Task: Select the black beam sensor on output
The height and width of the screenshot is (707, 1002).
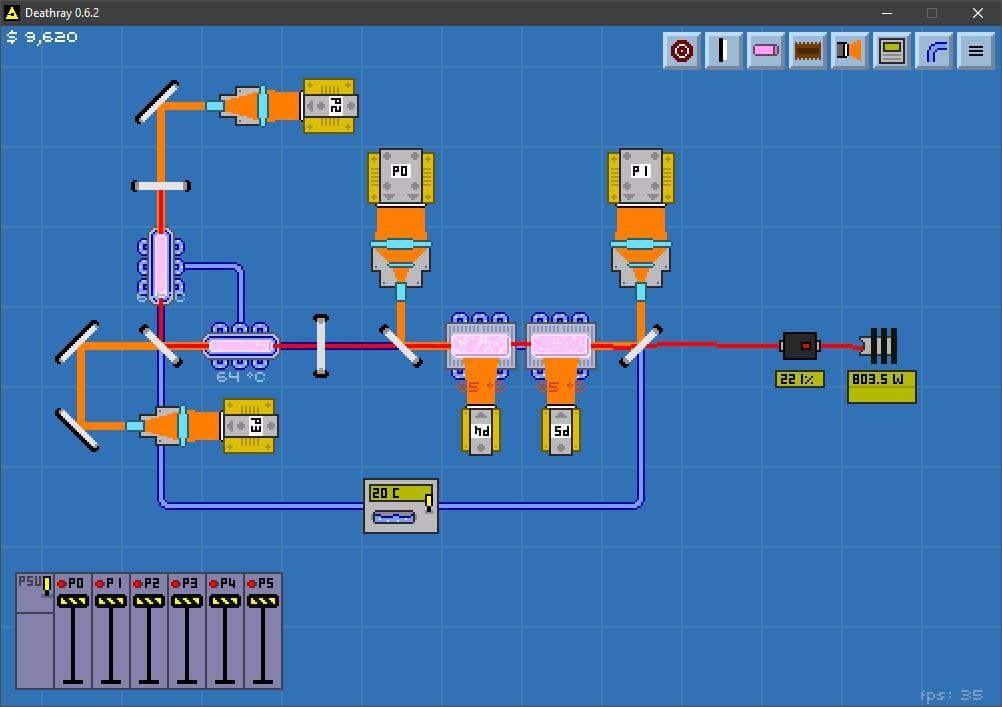Action: (799, 346)
